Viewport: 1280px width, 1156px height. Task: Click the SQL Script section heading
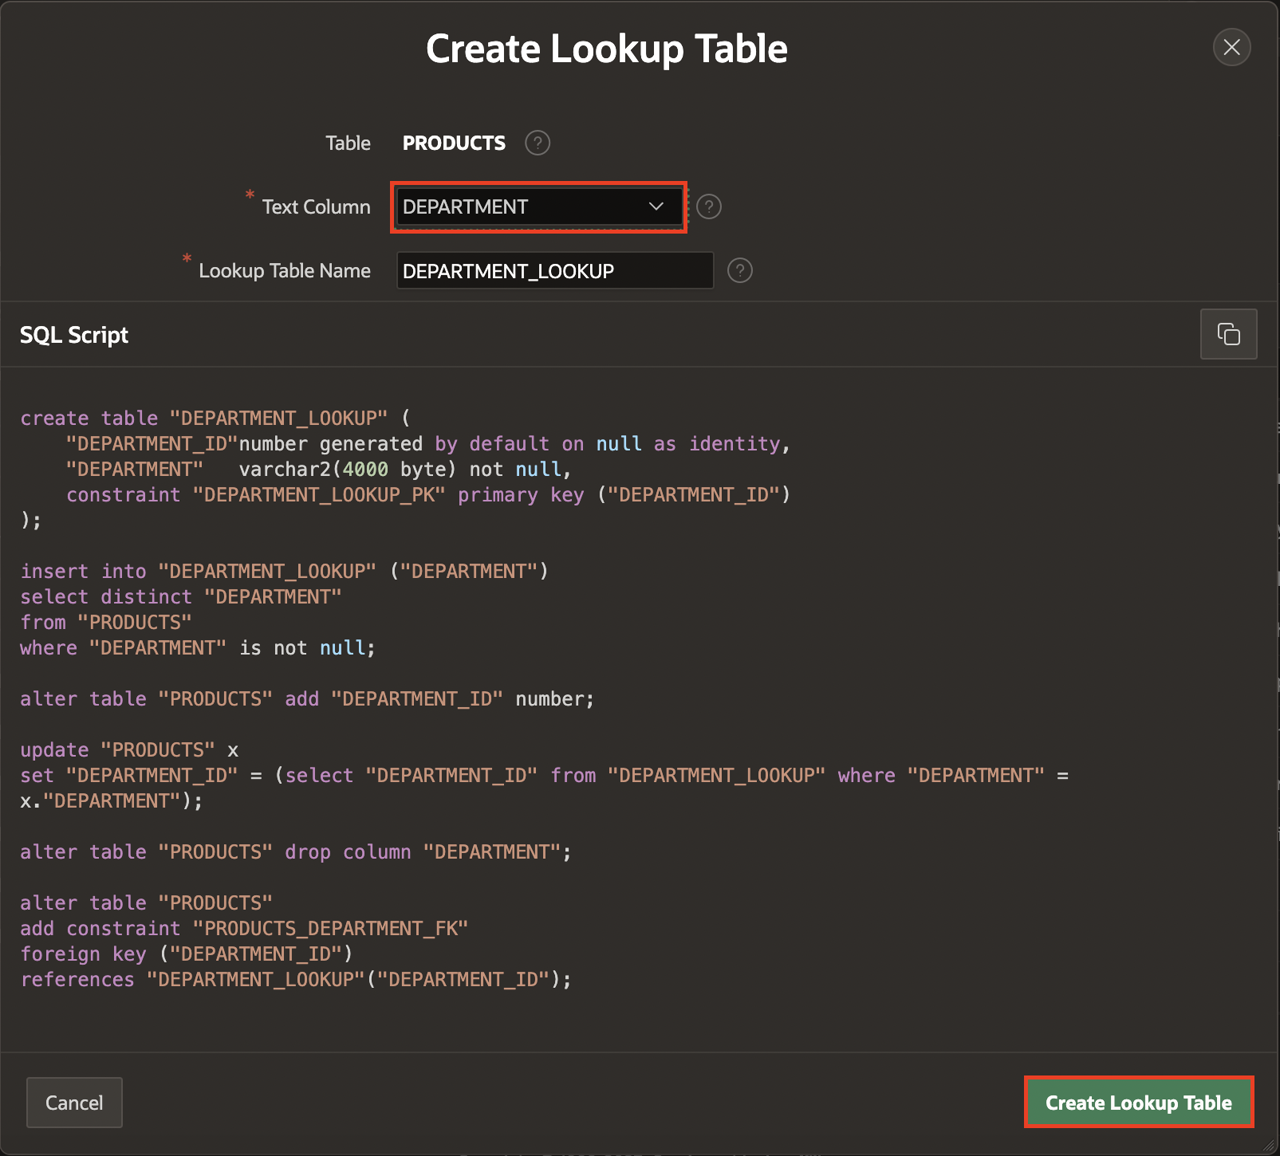(x=74, y=335)
